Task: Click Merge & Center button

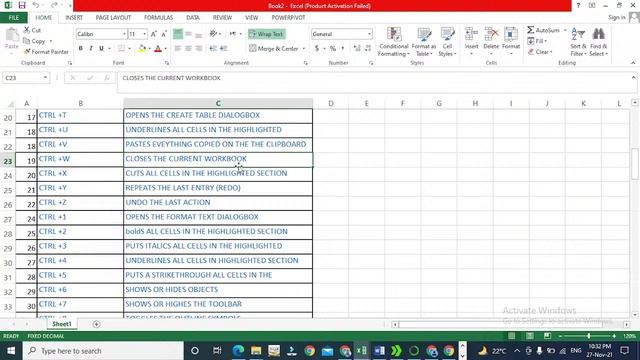Action: pyautogui.click(x=273, y=49)
